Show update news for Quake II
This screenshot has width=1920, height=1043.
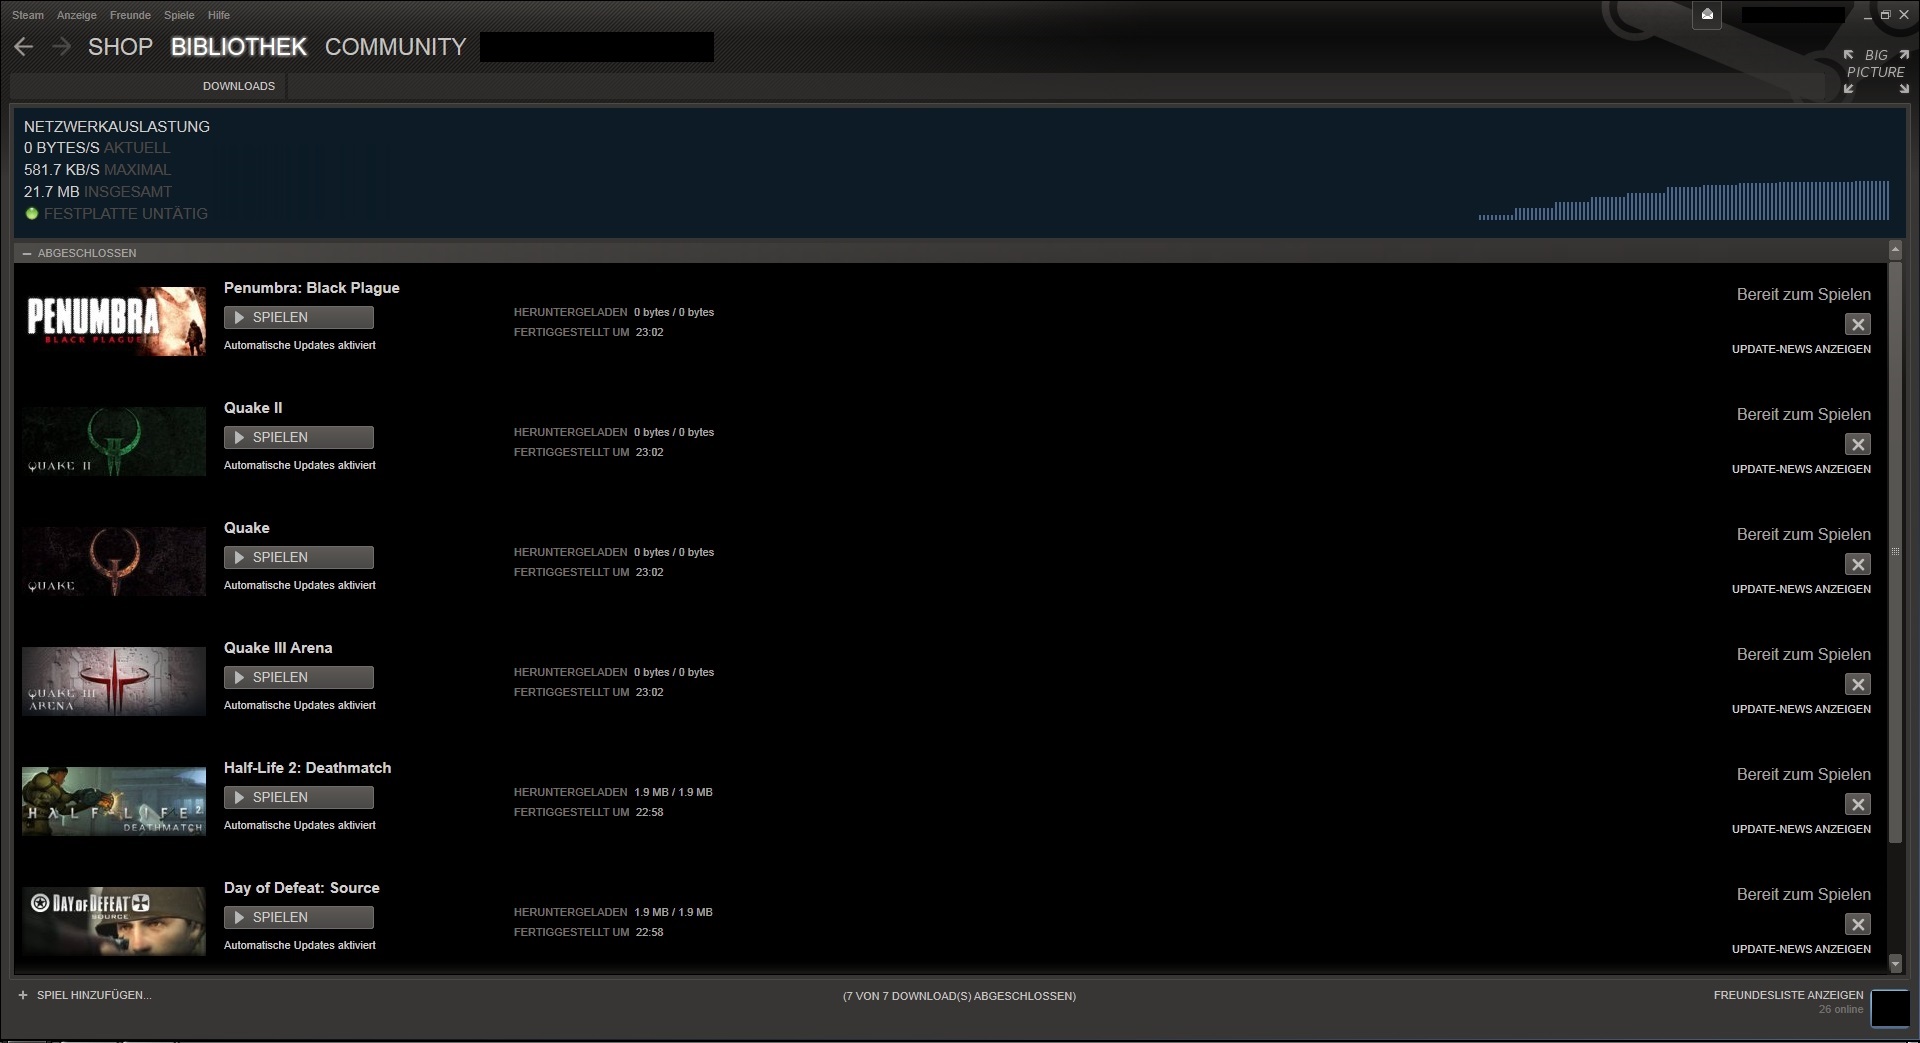1801,469
